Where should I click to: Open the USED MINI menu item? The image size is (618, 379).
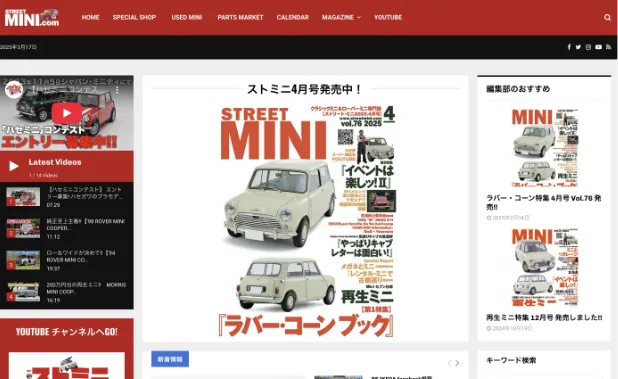click(187, 17)
